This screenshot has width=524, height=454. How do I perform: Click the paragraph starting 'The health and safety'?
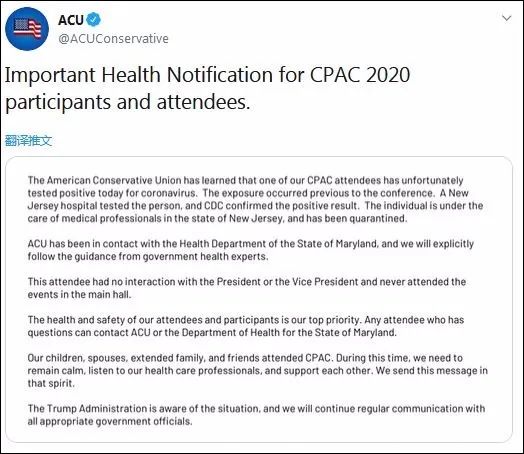[246, 326]
